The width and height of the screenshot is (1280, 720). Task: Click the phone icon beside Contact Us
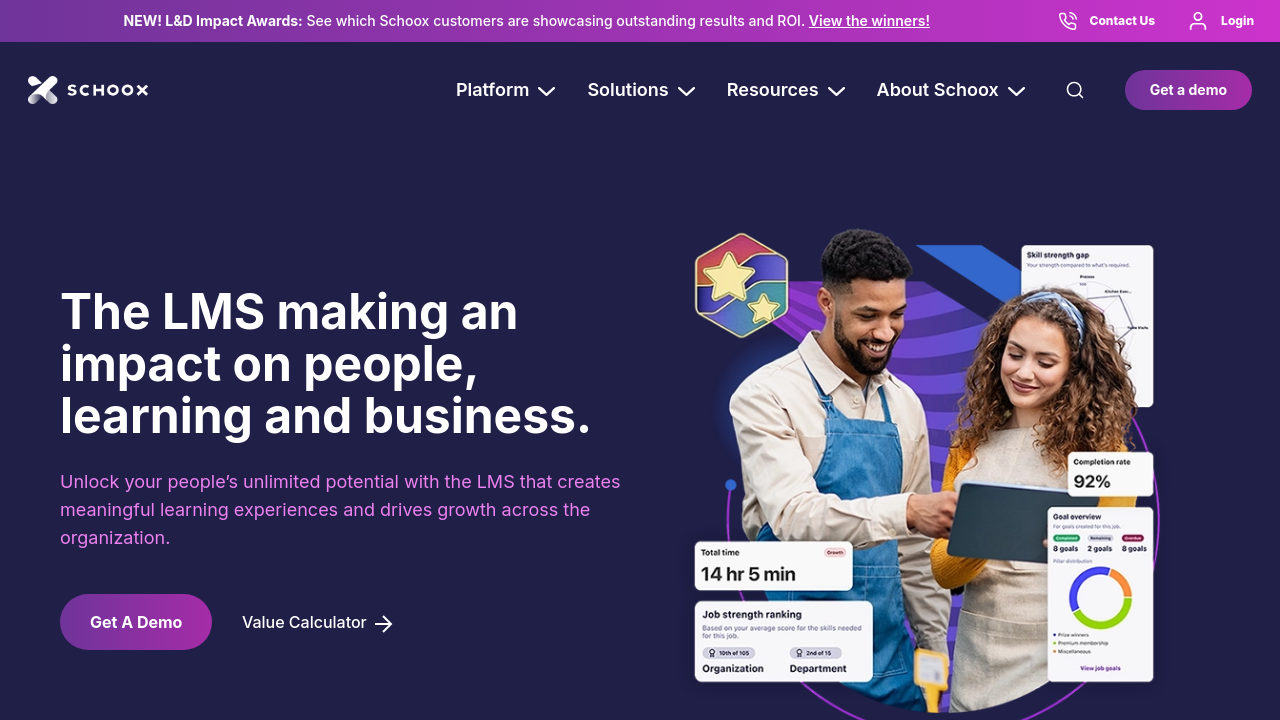click(1068, 21)
